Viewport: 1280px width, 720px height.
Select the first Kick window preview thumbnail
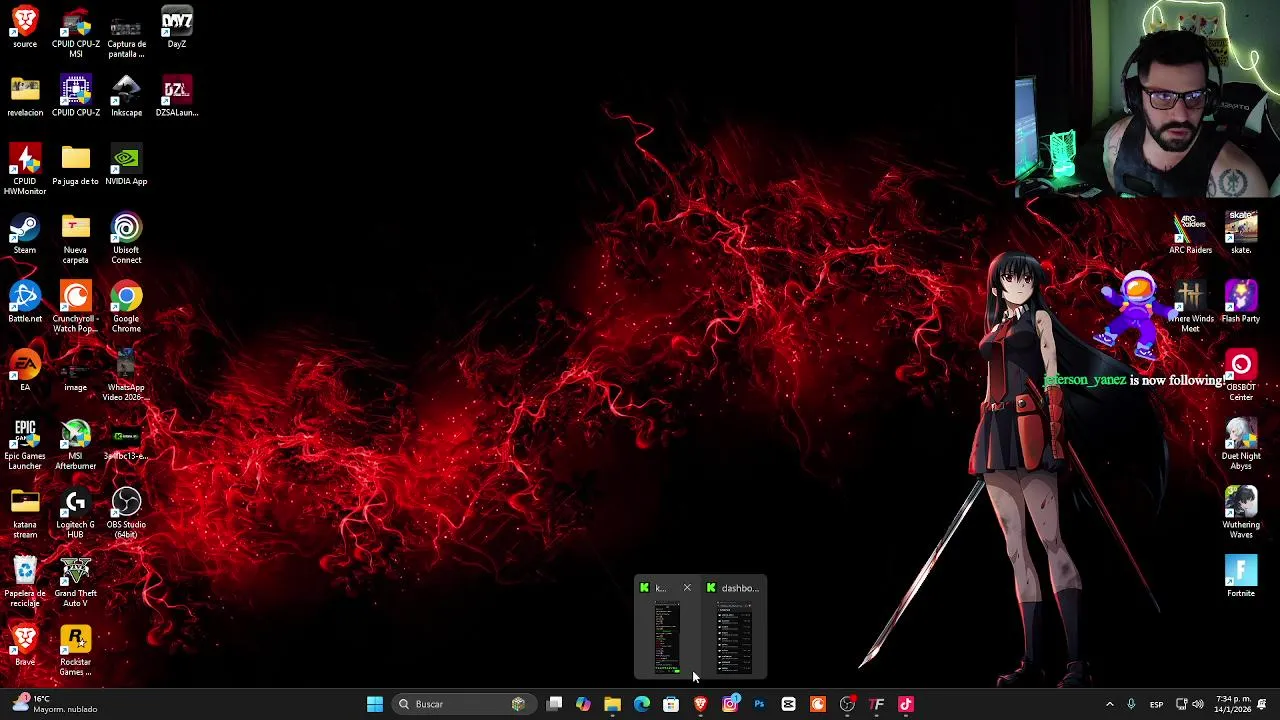[x=667, y=637]
